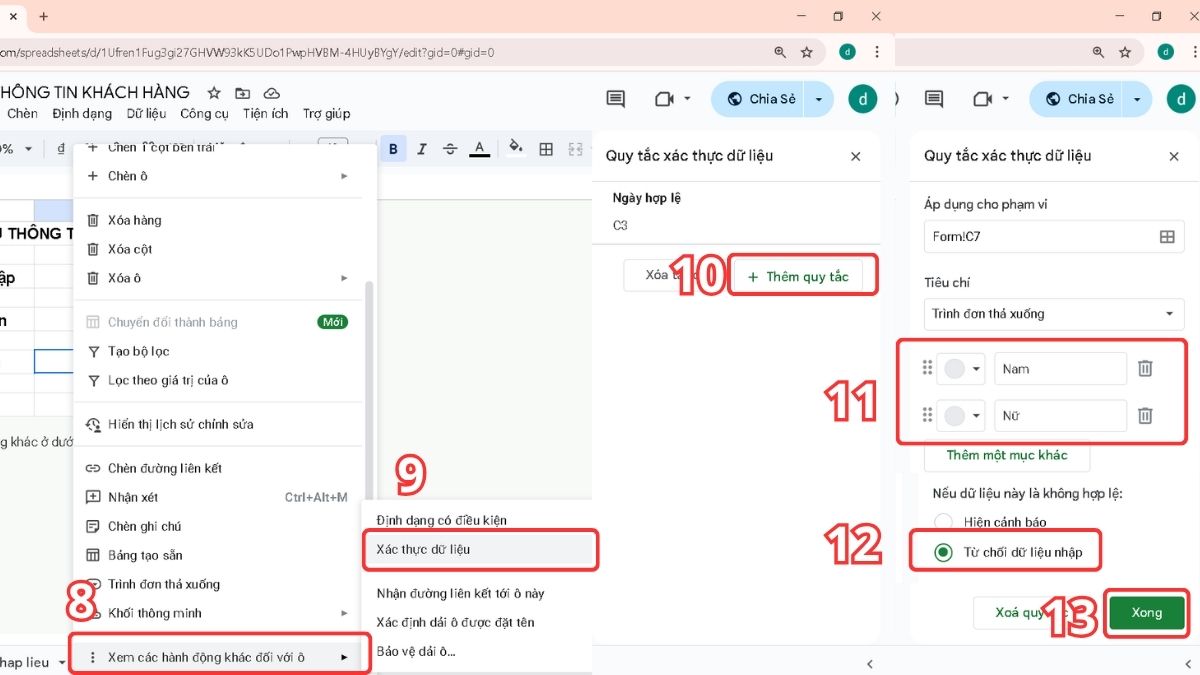Toggle bold formatting in the Sheets toolbar
Screen dimensions: 1200x675
pyautogui.click(x=393, y=149)
